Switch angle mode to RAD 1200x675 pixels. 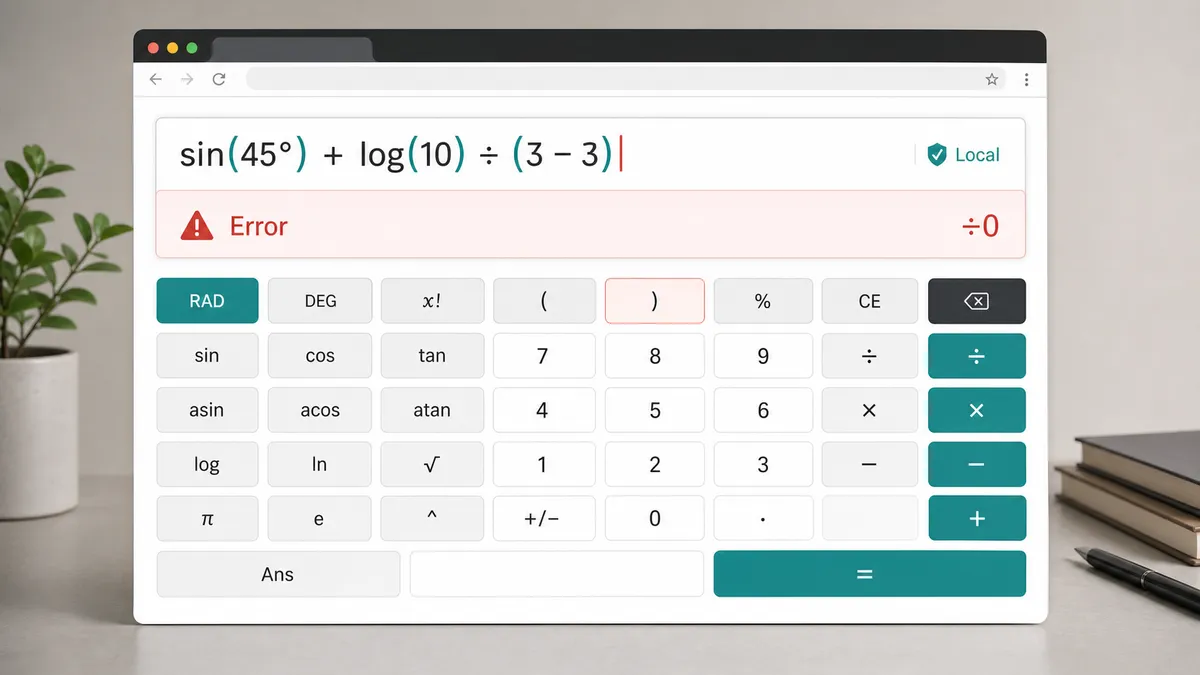pyautogui.click(x=207, y=301)
